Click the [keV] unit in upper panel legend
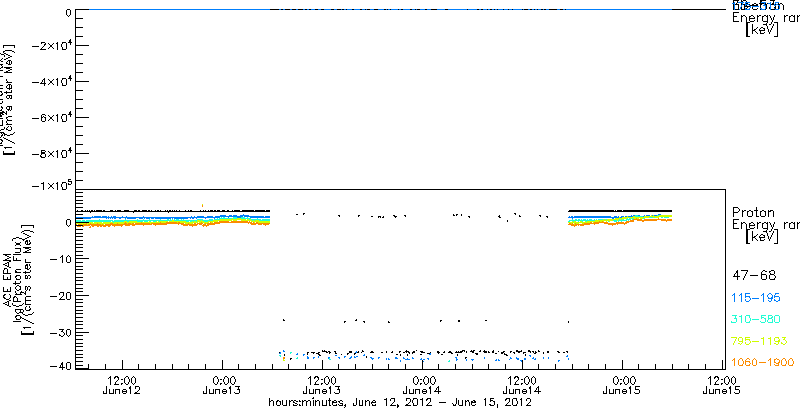 tap(762, 30)
